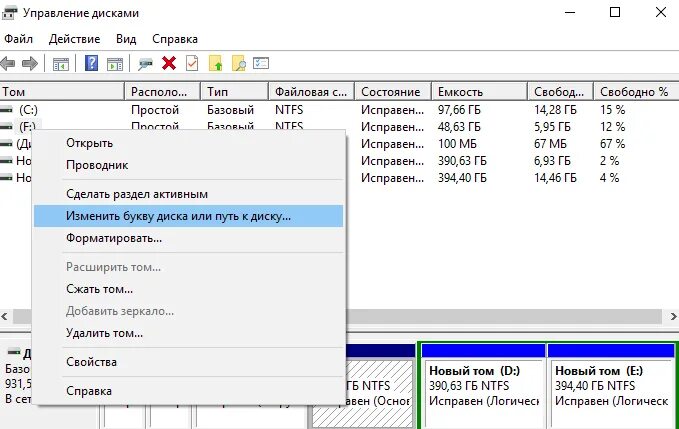Open the Вид menu
Viewport: 679px width, 429px height.
click(x=126, y=39)
